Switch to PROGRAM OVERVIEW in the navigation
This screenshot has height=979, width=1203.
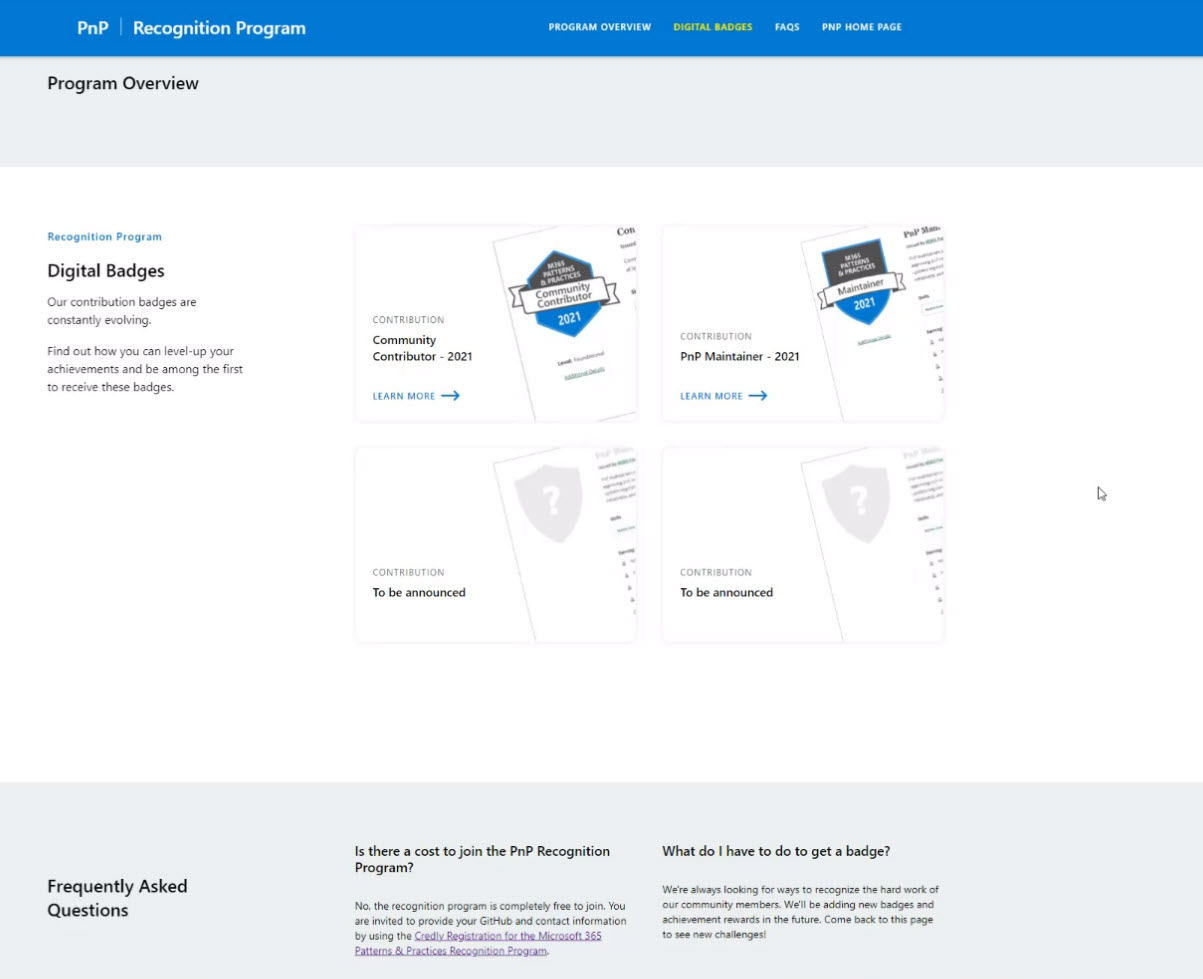point(598,27)
